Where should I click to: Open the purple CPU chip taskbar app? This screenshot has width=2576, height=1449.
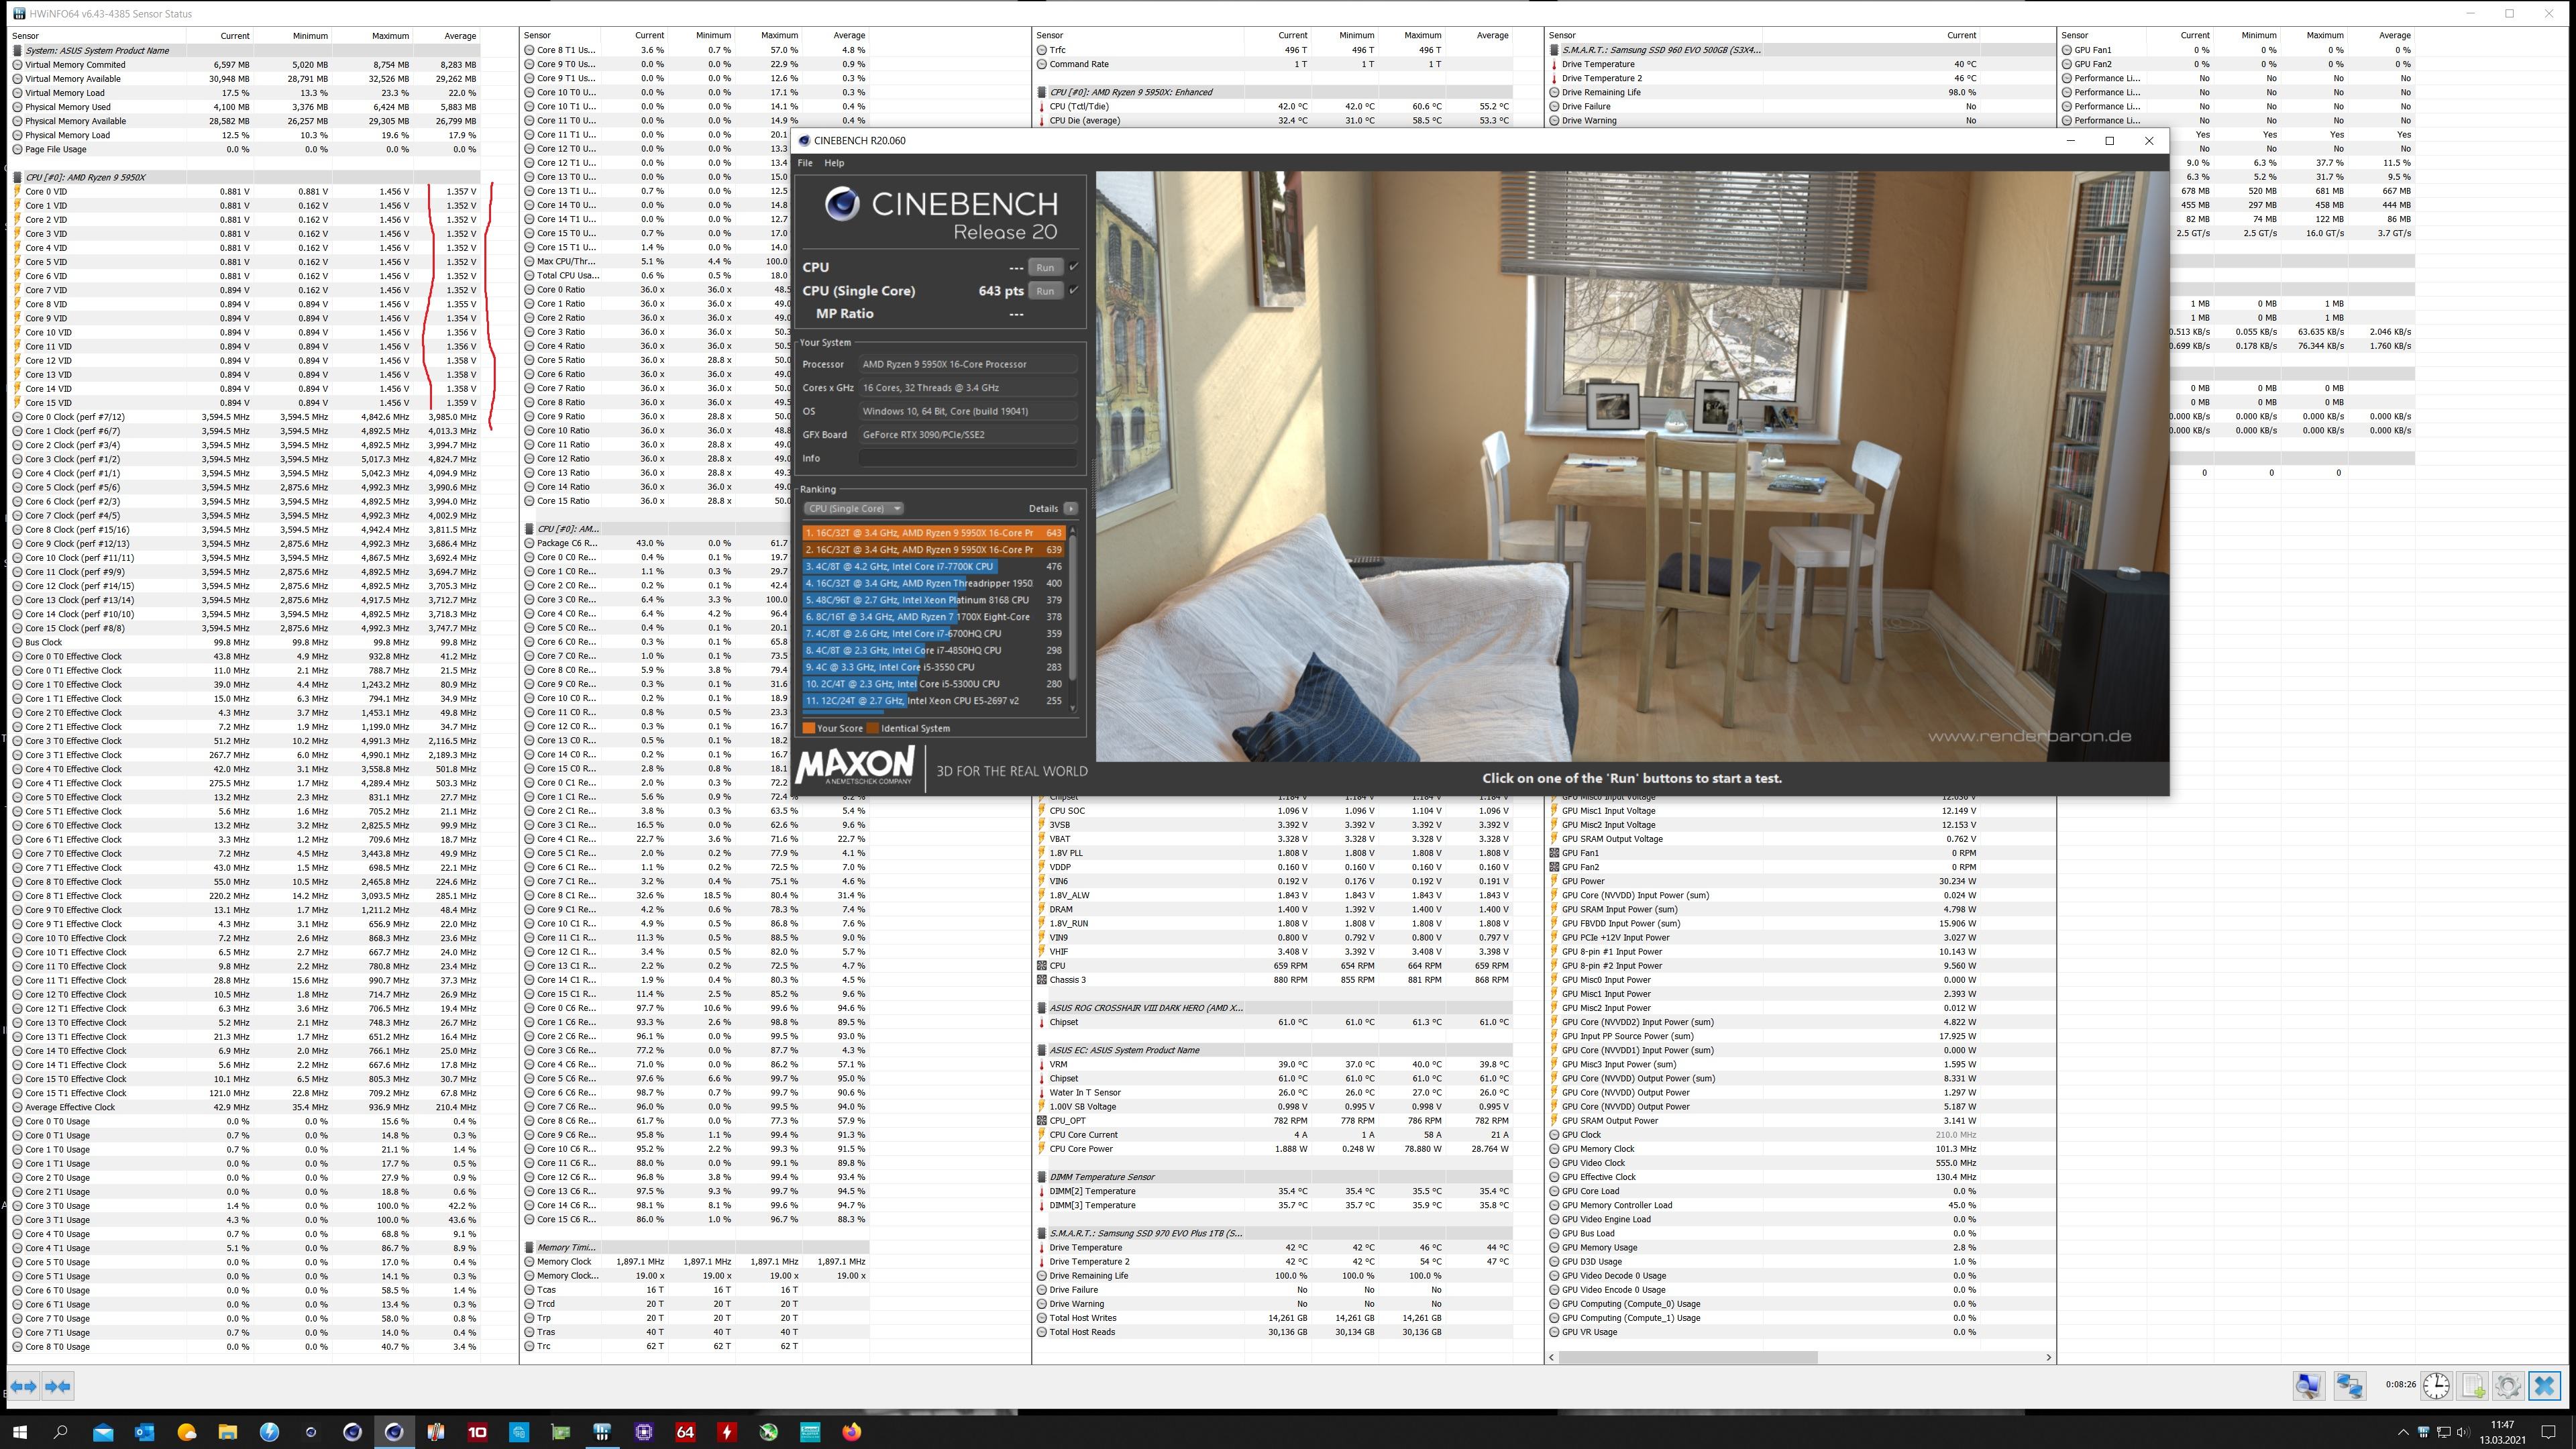[x=644, y=1432]
